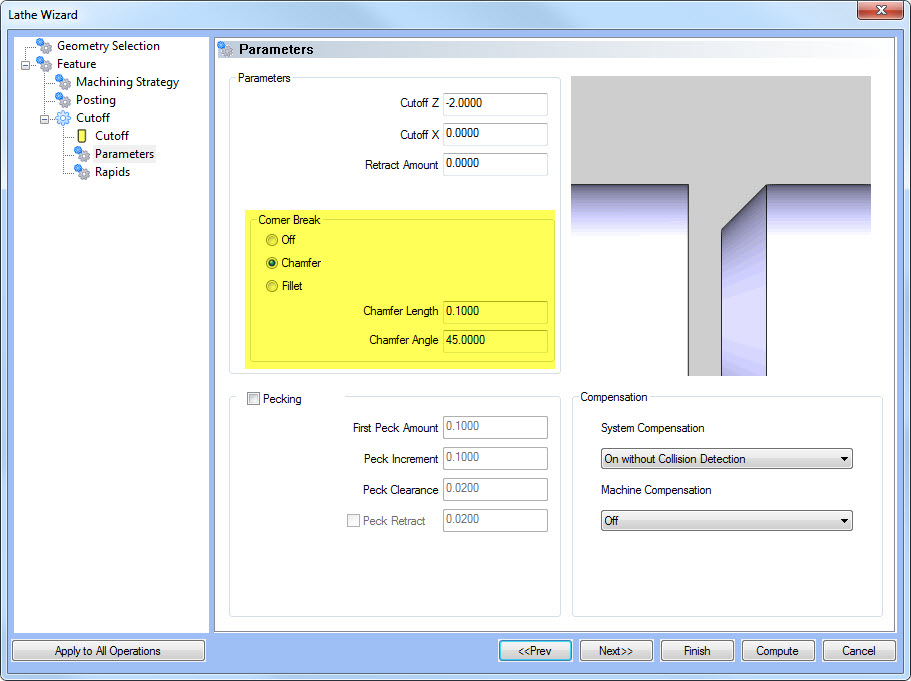Click the blue Cutoff operation gear icon

(x=63, y=118)
